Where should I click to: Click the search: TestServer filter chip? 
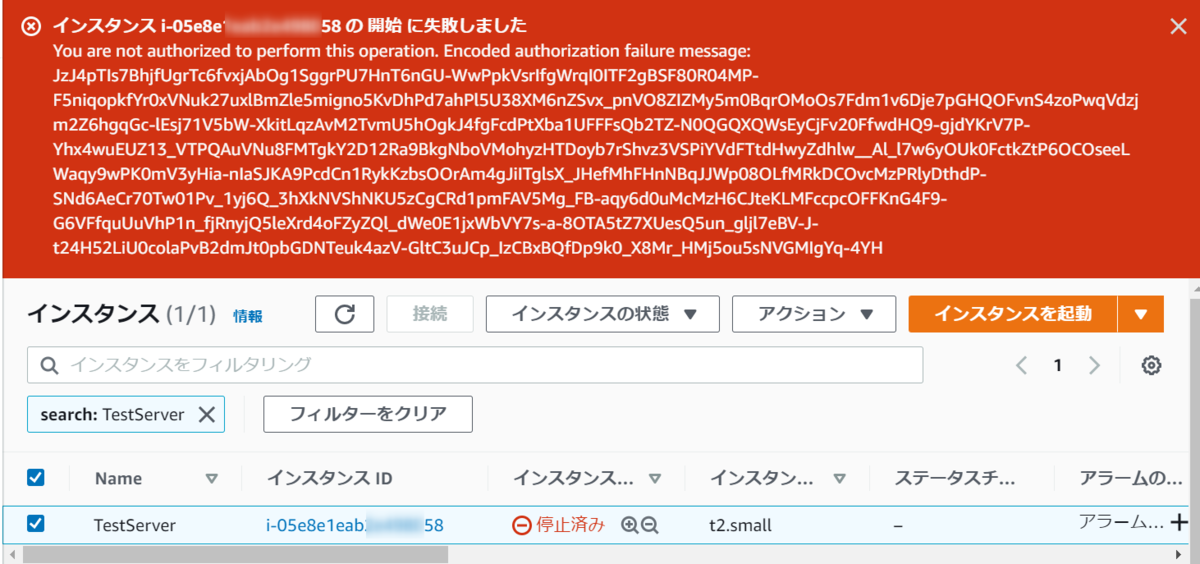tap(126, 414)
